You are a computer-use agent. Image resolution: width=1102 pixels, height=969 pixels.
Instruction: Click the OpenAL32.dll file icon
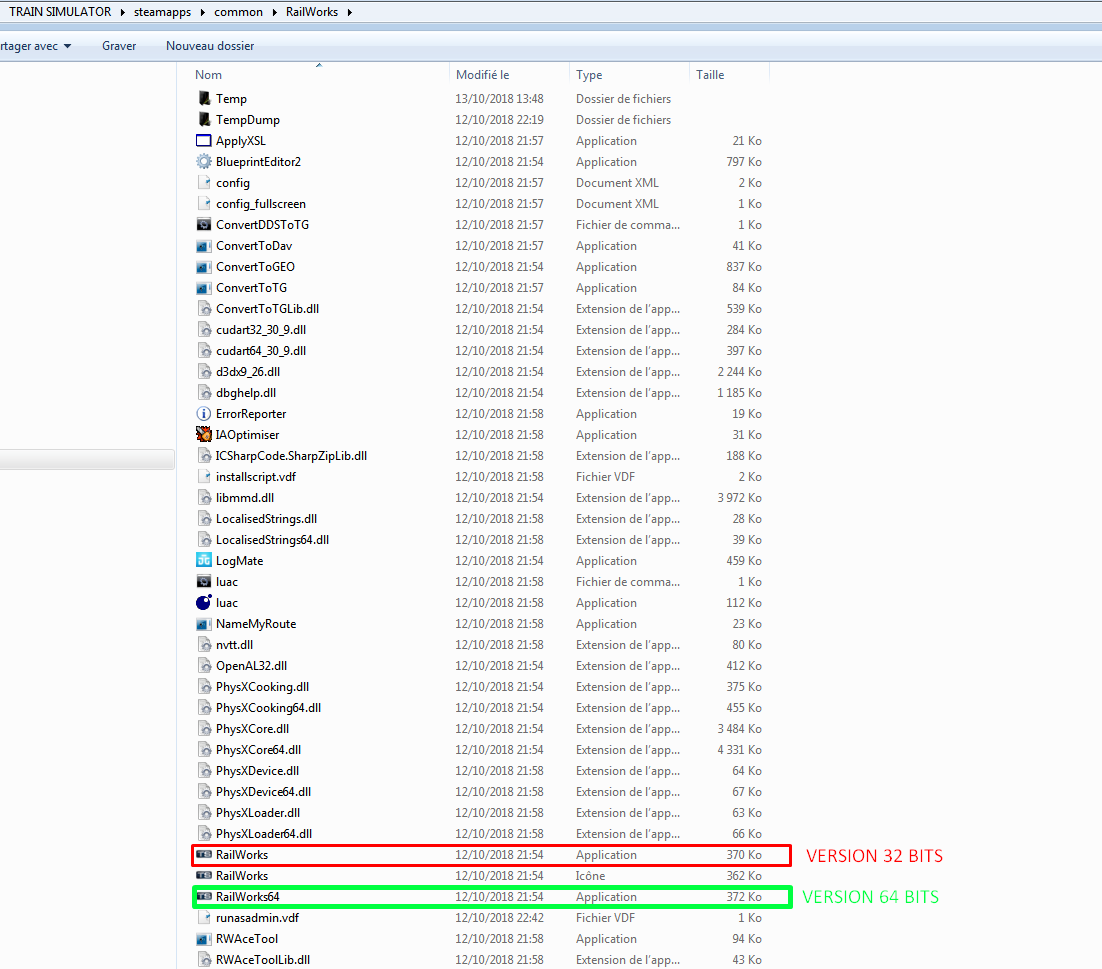click(x=204, y=665)
